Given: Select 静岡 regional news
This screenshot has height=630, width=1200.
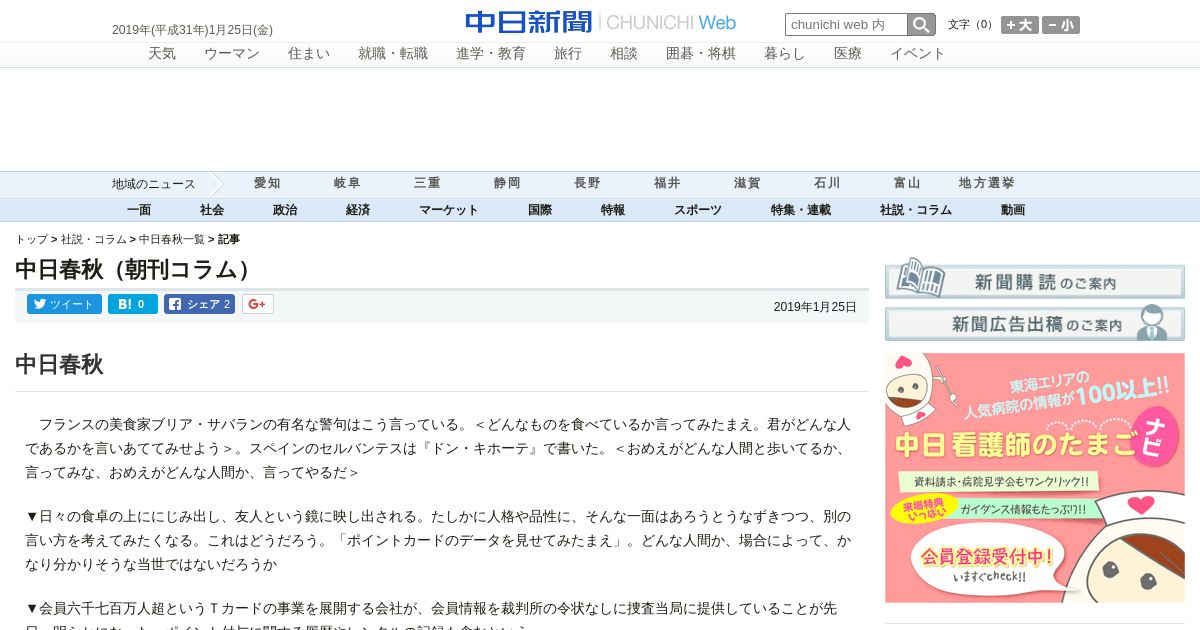Looking at the screenshot, I should (507, 184).
